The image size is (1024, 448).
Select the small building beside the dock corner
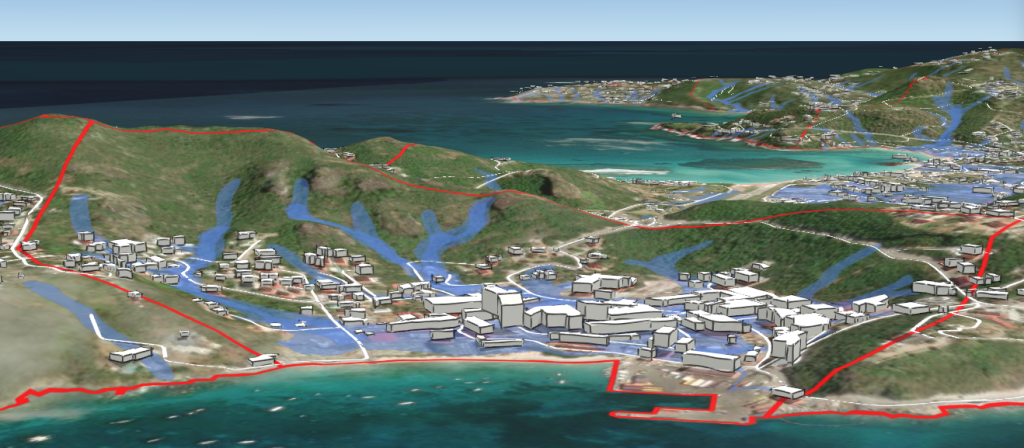coord(787,392)
